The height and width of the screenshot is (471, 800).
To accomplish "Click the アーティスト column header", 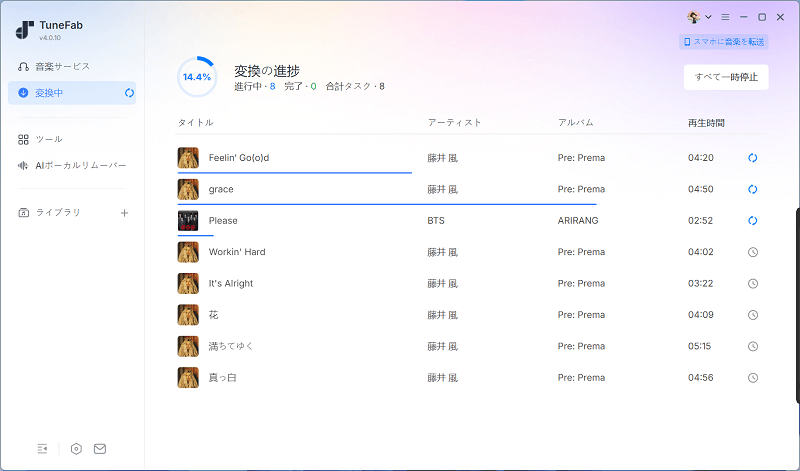I will pos(454,122).
